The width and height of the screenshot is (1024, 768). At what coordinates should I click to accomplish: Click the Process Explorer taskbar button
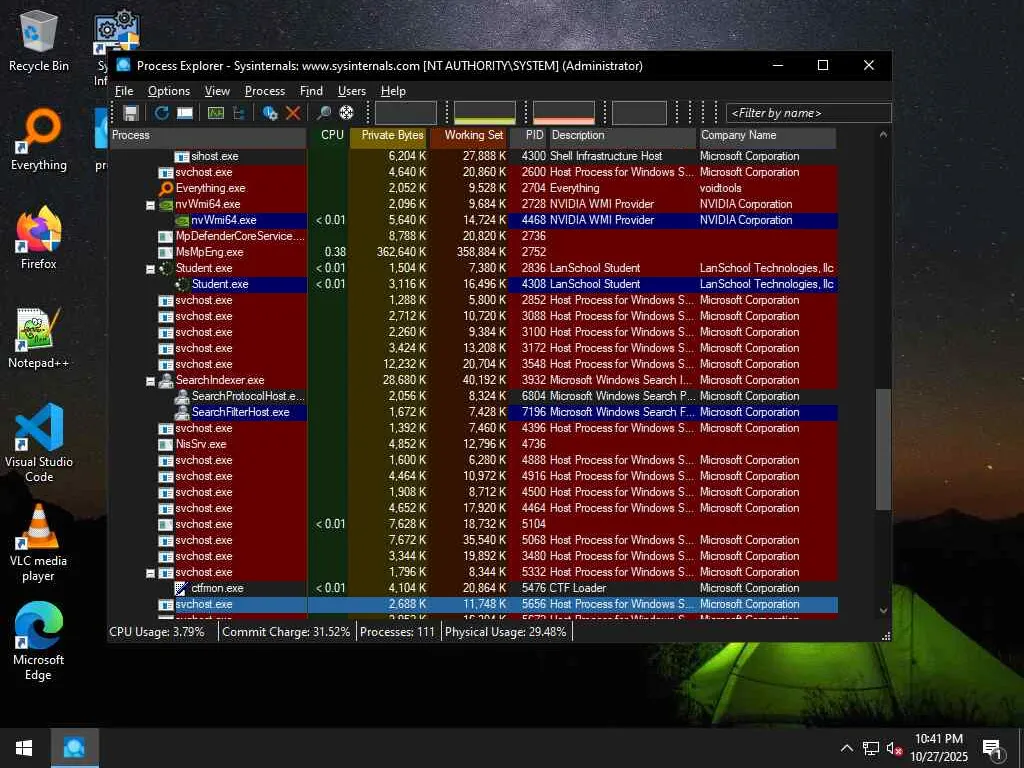[74, 748]
